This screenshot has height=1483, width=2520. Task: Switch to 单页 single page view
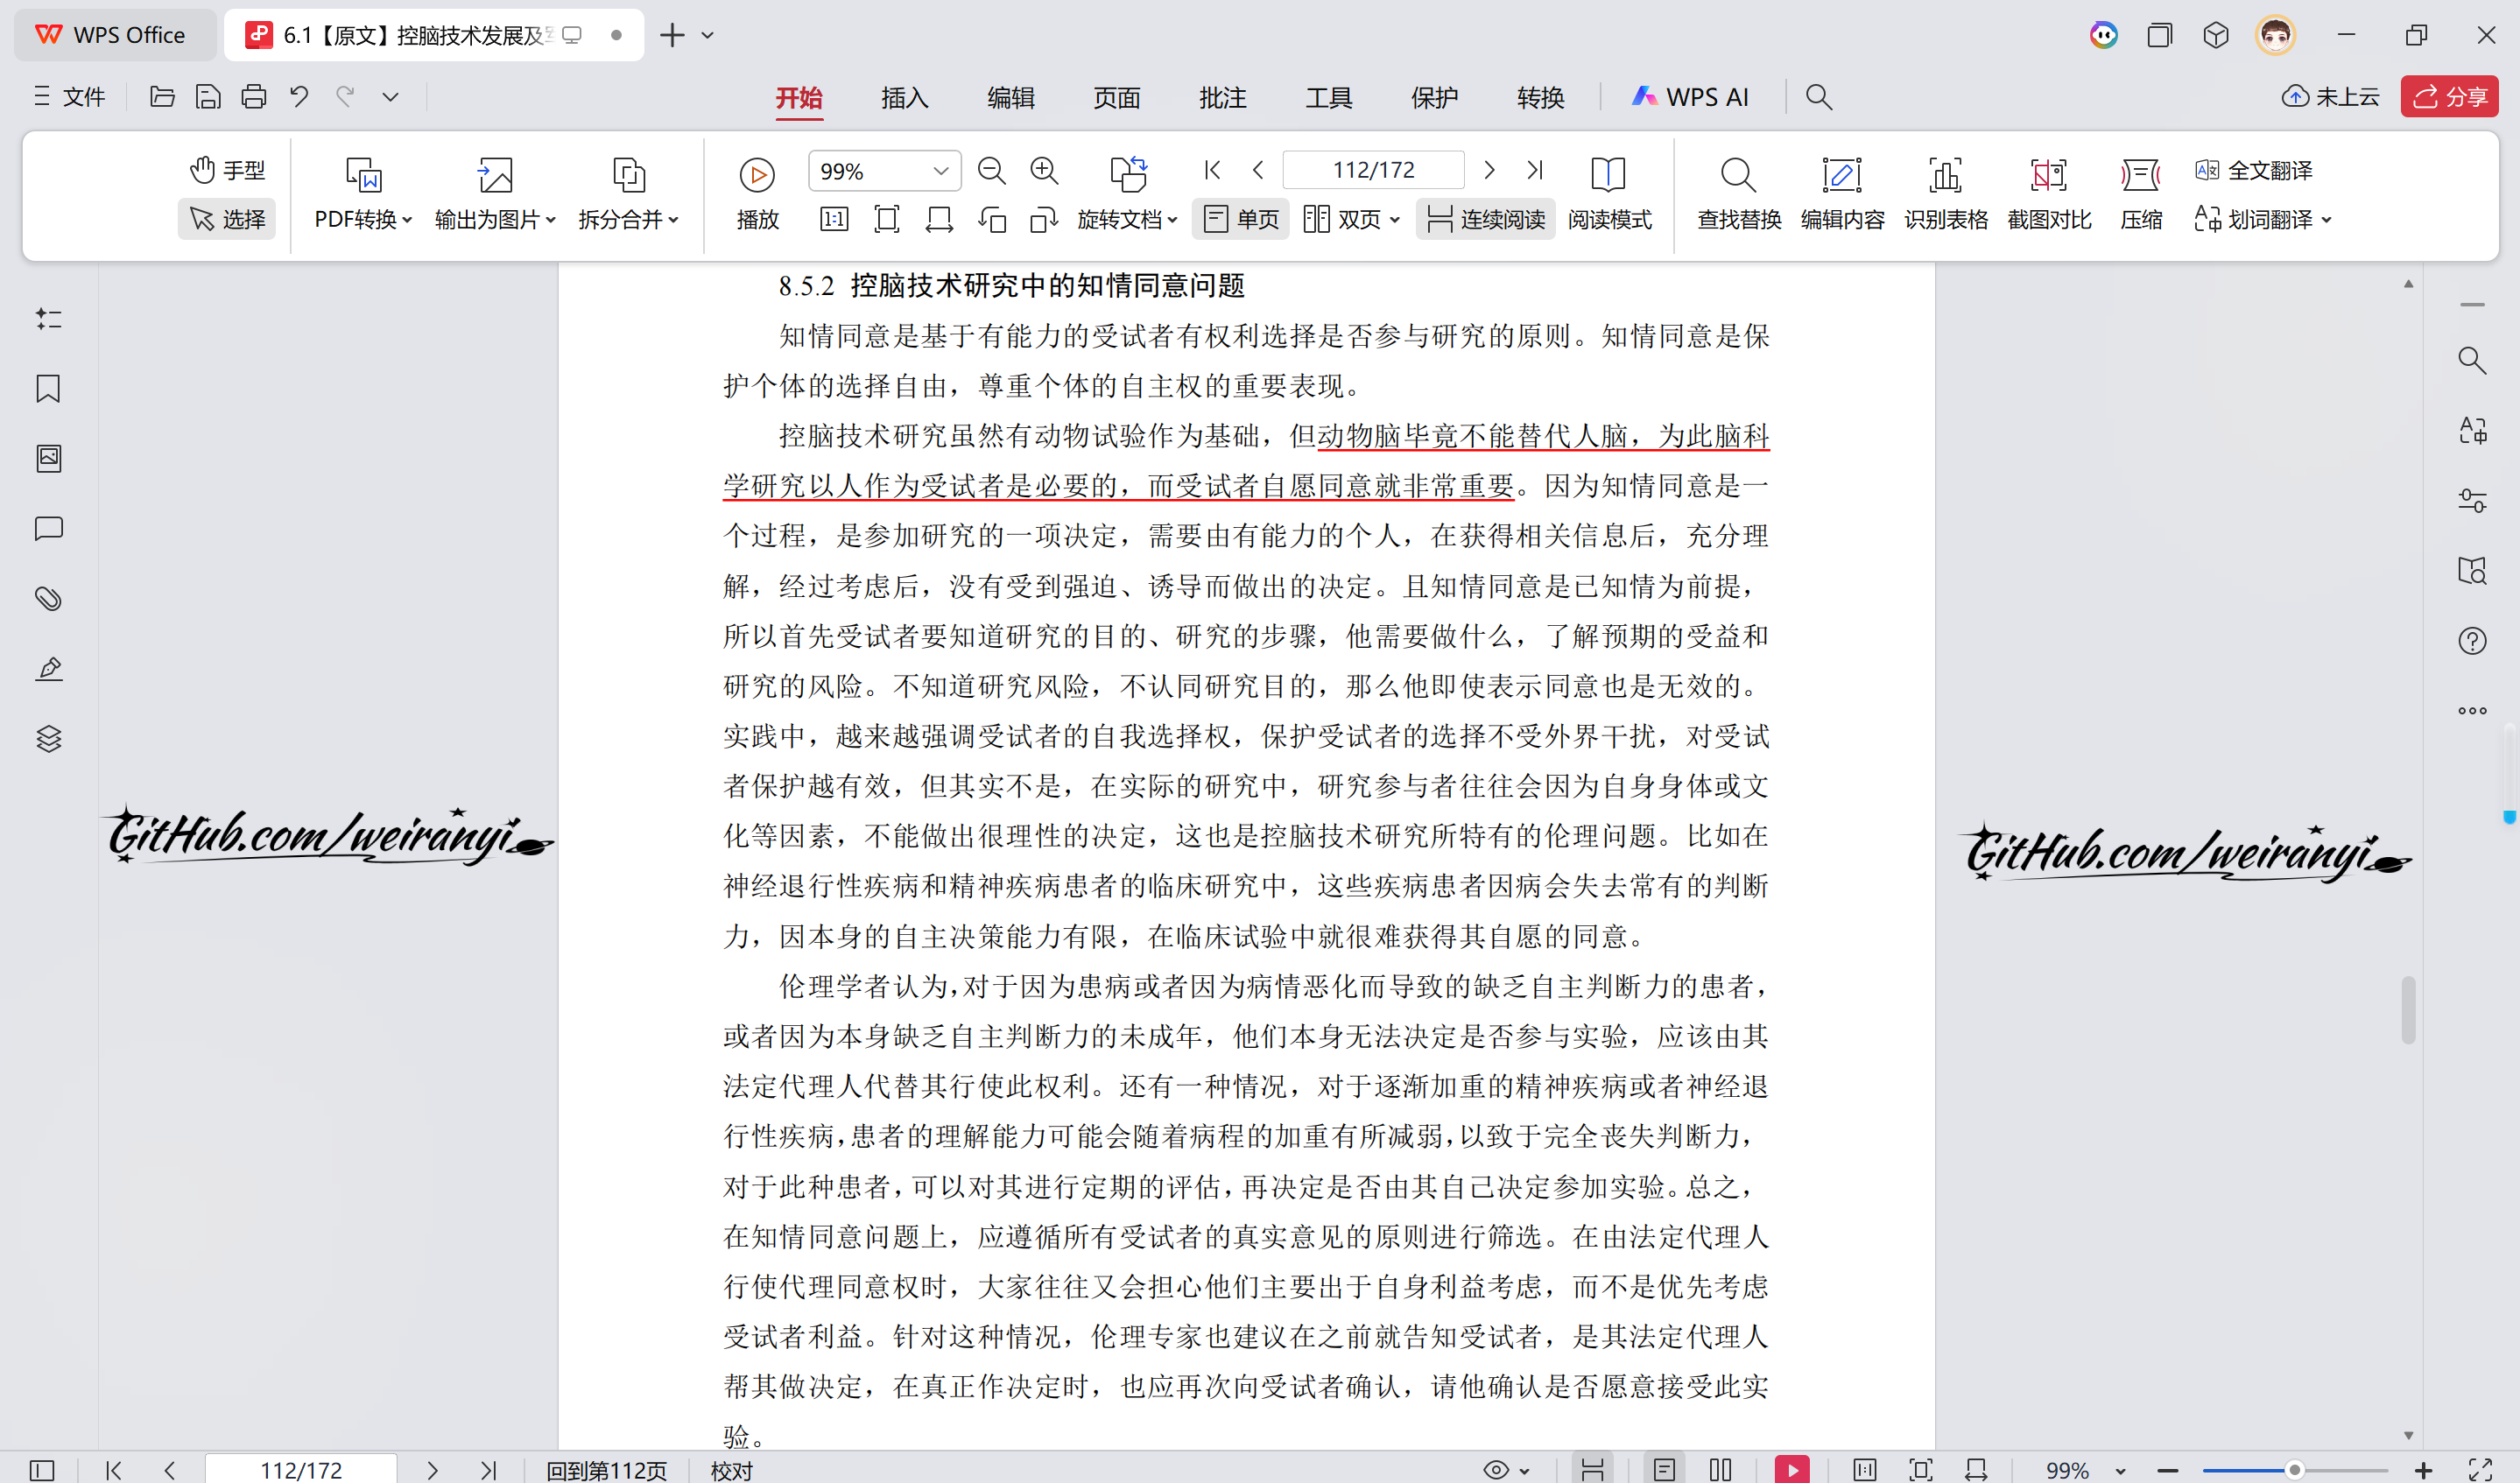pyautogui.click(x=1240, y=219)
